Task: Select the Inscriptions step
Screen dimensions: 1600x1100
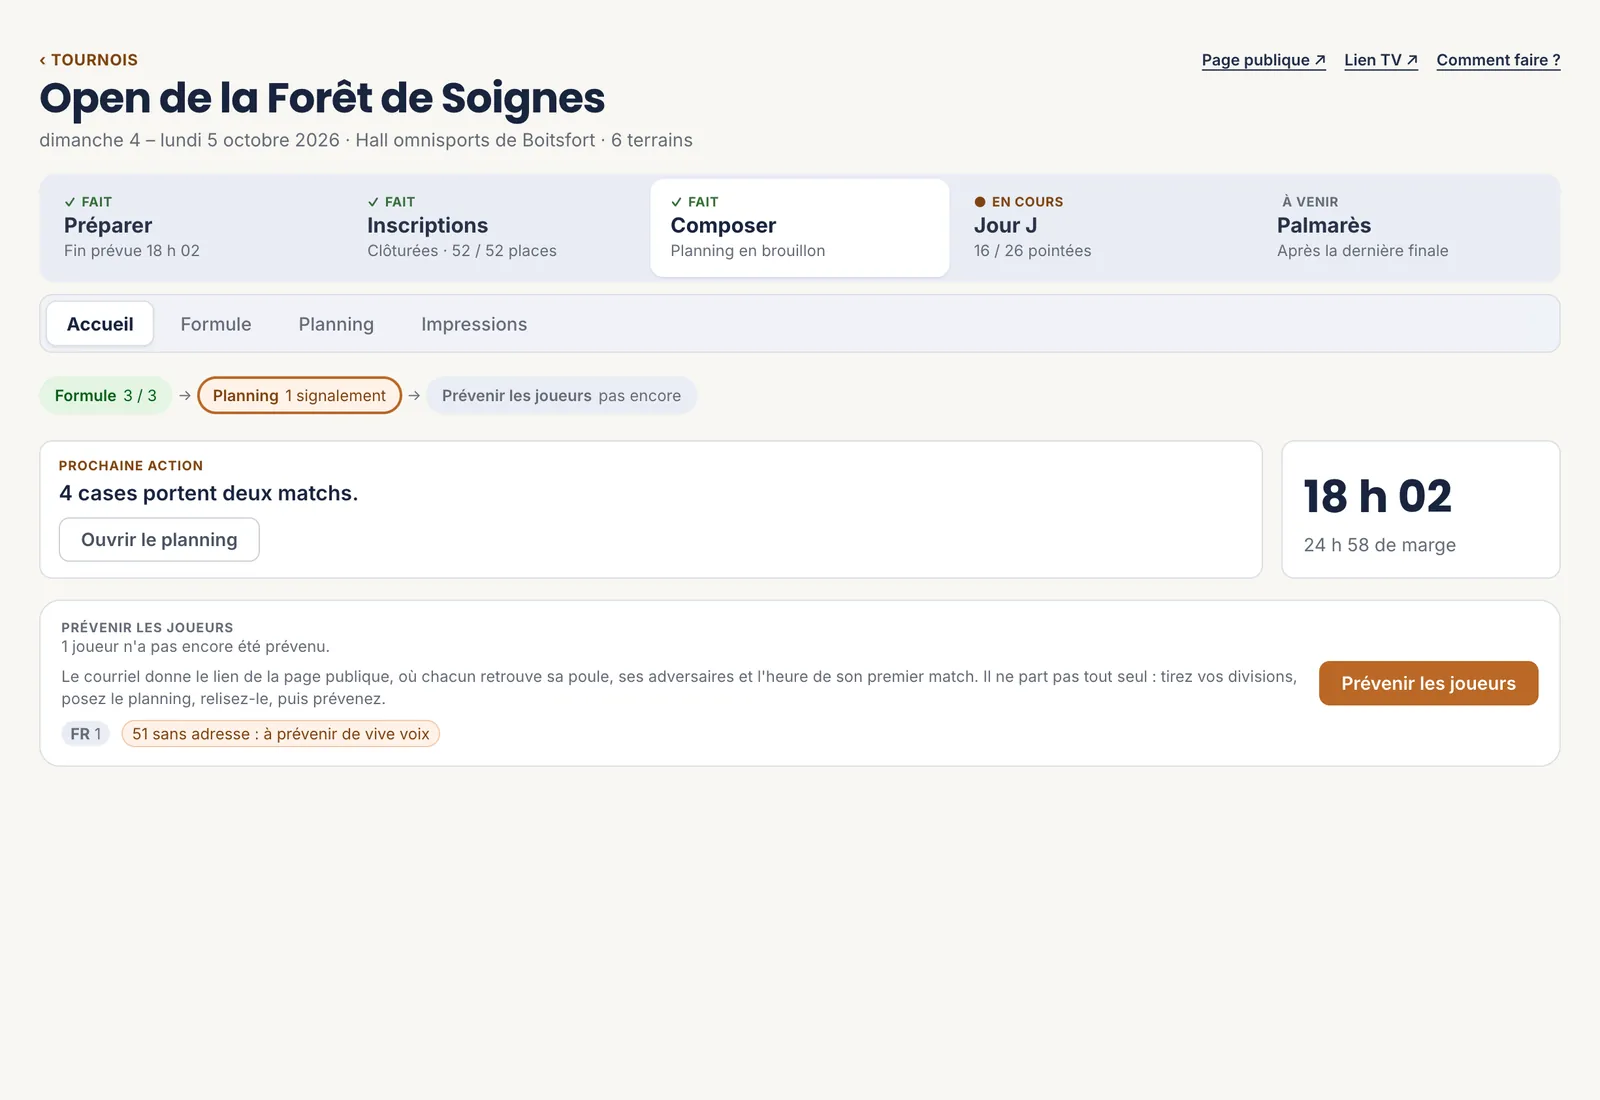Action: tap(496, 228)
